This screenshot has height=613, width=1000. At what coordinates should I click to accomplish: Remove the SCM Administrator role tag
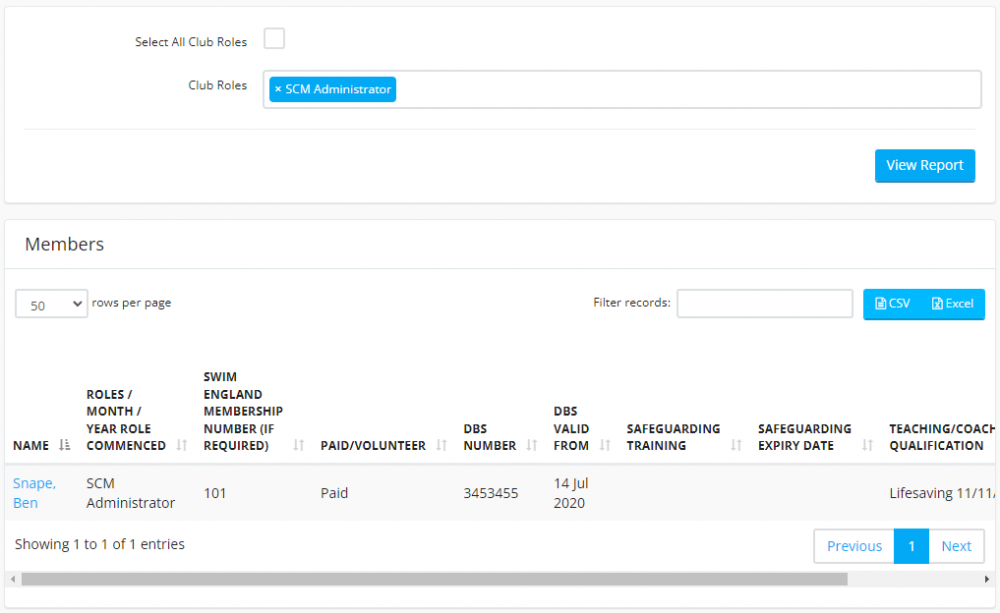point(278,90)
